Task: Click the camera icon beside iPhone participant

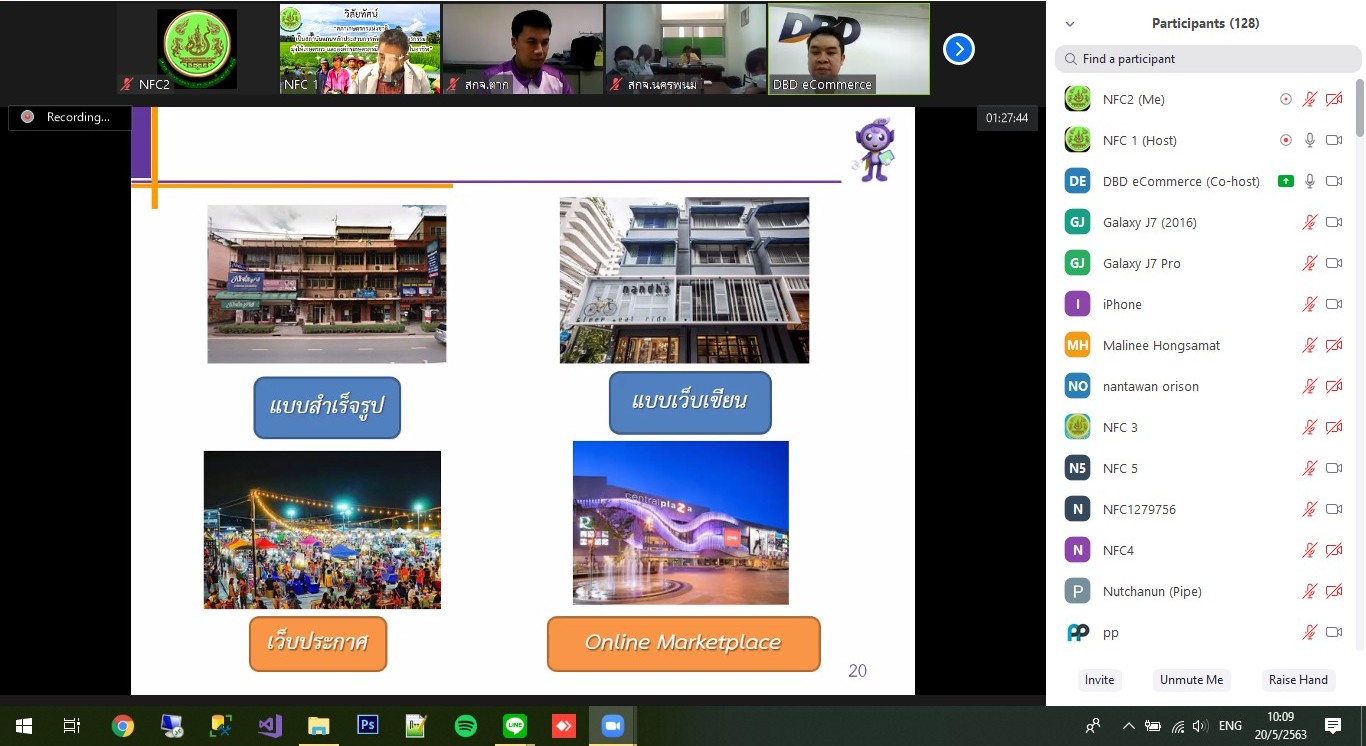Action: pos(1333,304)
